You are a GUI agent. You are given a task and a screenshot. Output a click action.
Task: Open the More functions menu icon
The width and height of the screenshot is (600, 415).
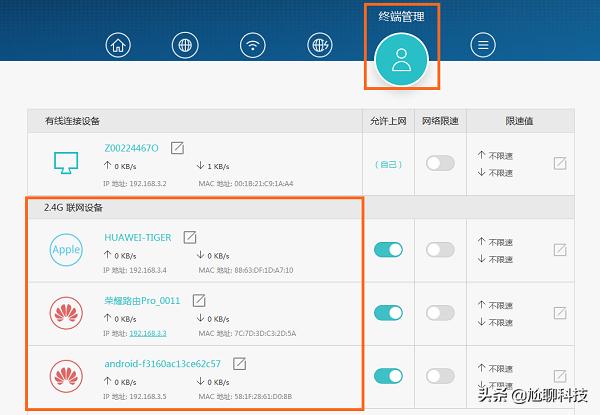point(483,45)
